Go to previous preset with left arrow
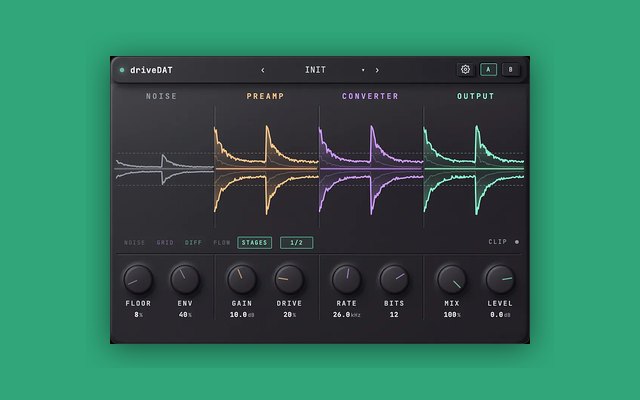640x400 pixels. click(263, 70)
